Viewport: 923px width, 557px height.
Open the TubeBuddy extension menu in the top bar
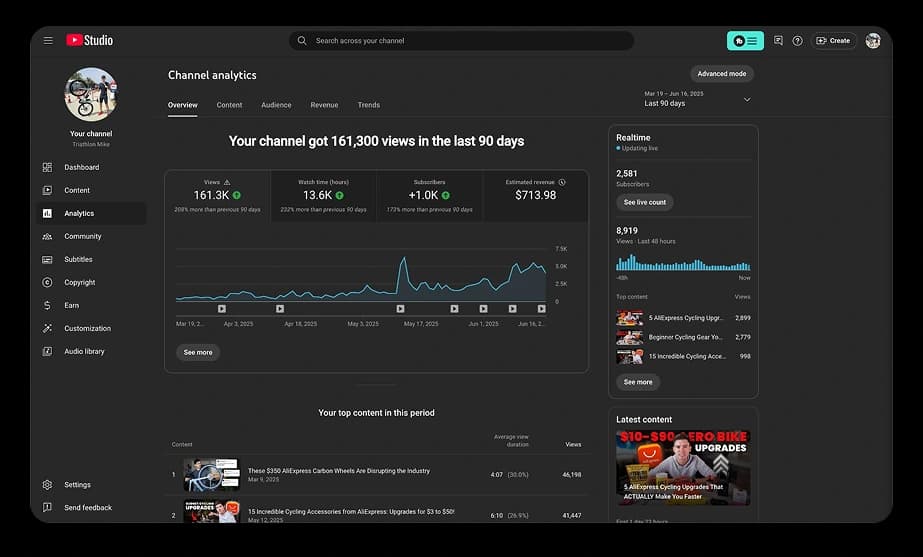[x=745, y=41]
